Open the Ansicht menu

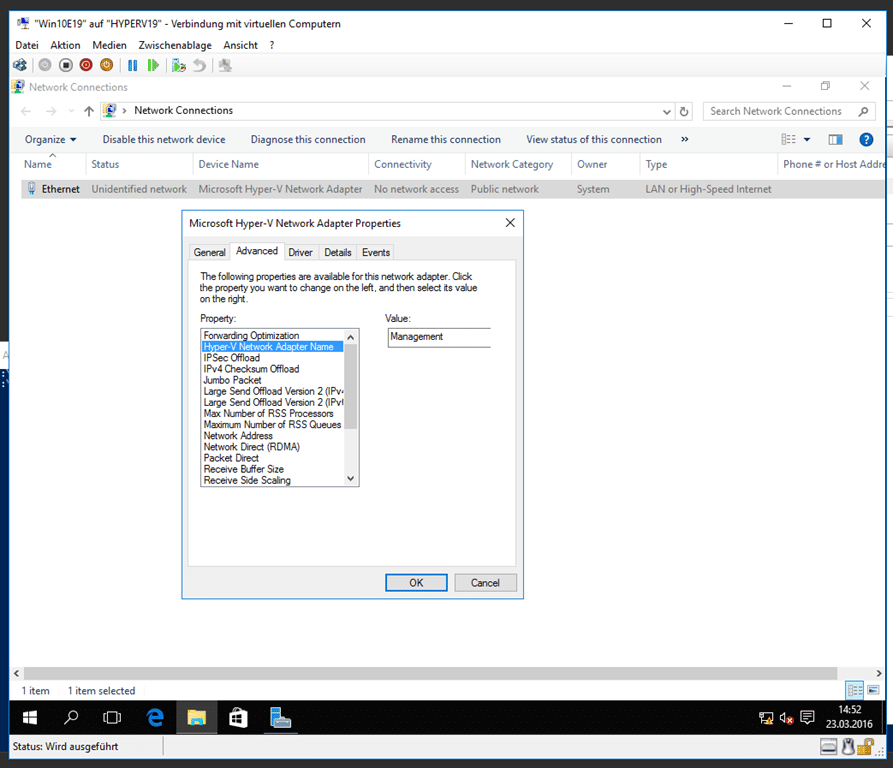(240, 45)
